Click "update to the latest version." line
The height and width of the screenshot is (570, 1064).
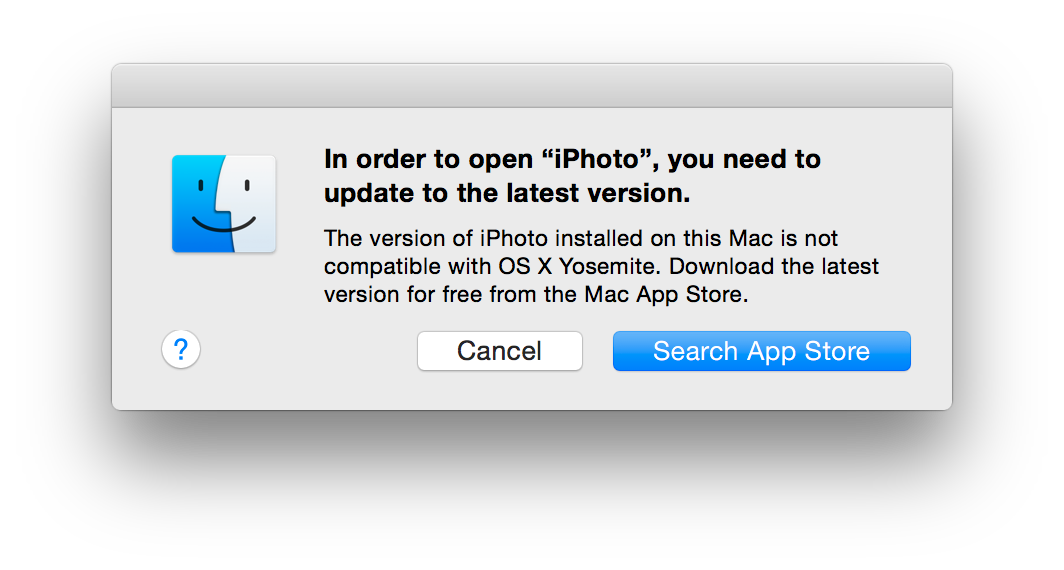507,194
